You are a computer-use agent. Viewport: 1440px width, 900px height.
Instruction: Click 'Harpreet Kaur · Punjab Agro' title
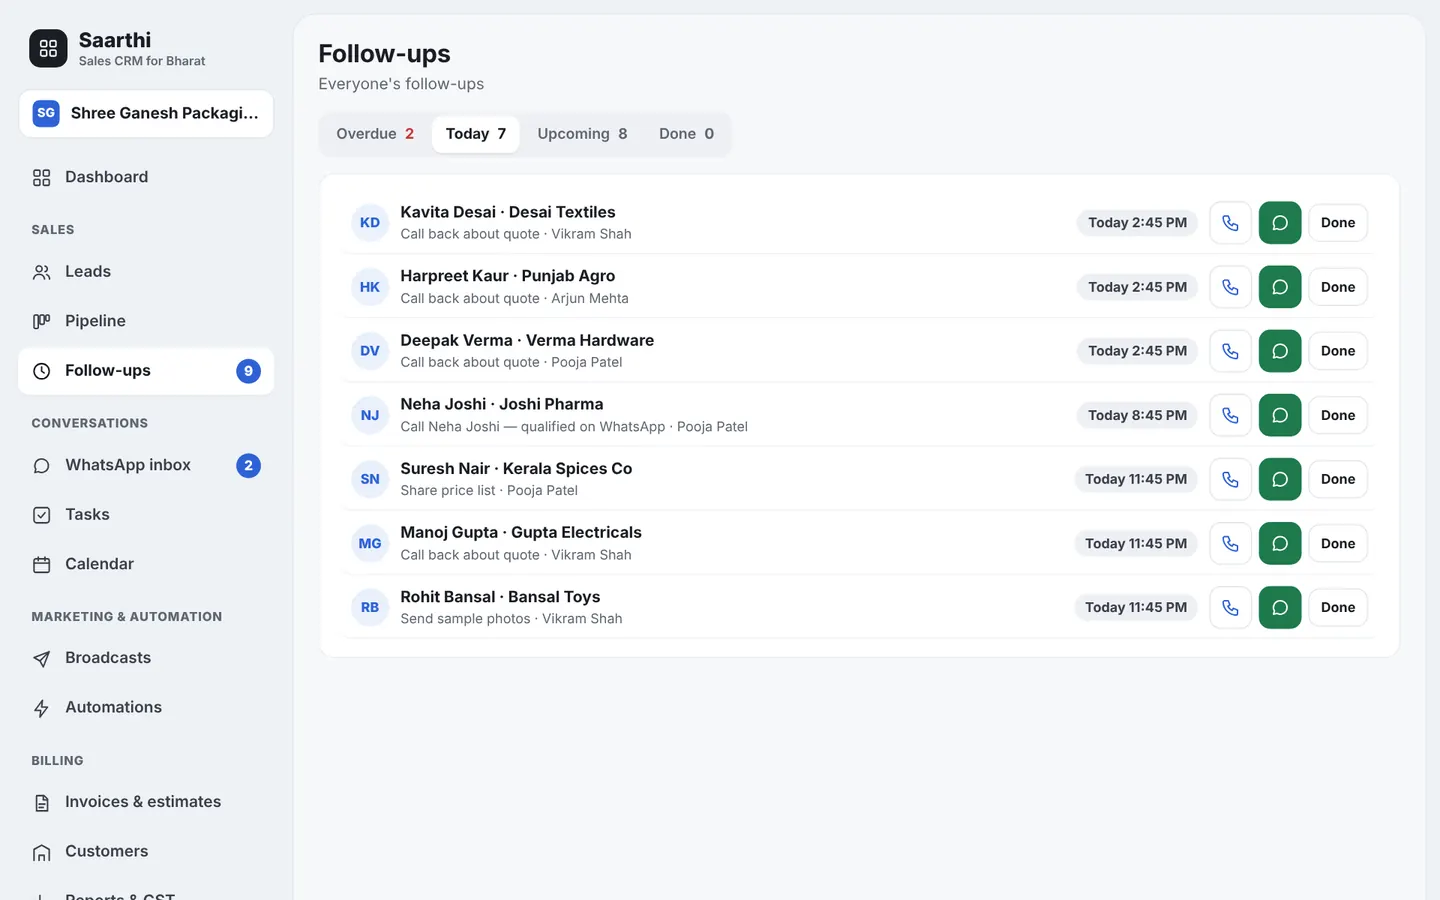coord(508,276)
